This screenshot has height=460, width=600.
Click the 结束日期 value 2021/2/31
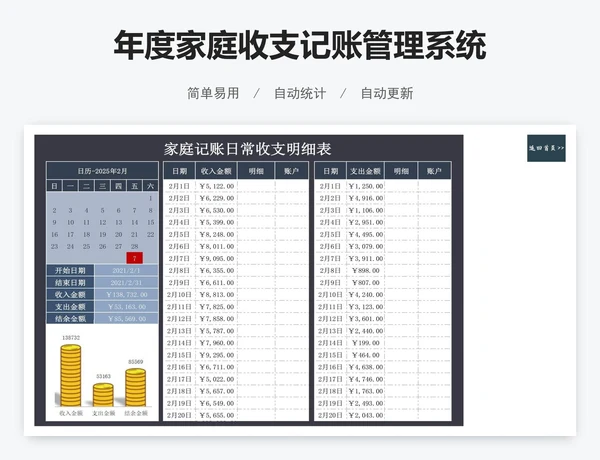tap(127, 282)
